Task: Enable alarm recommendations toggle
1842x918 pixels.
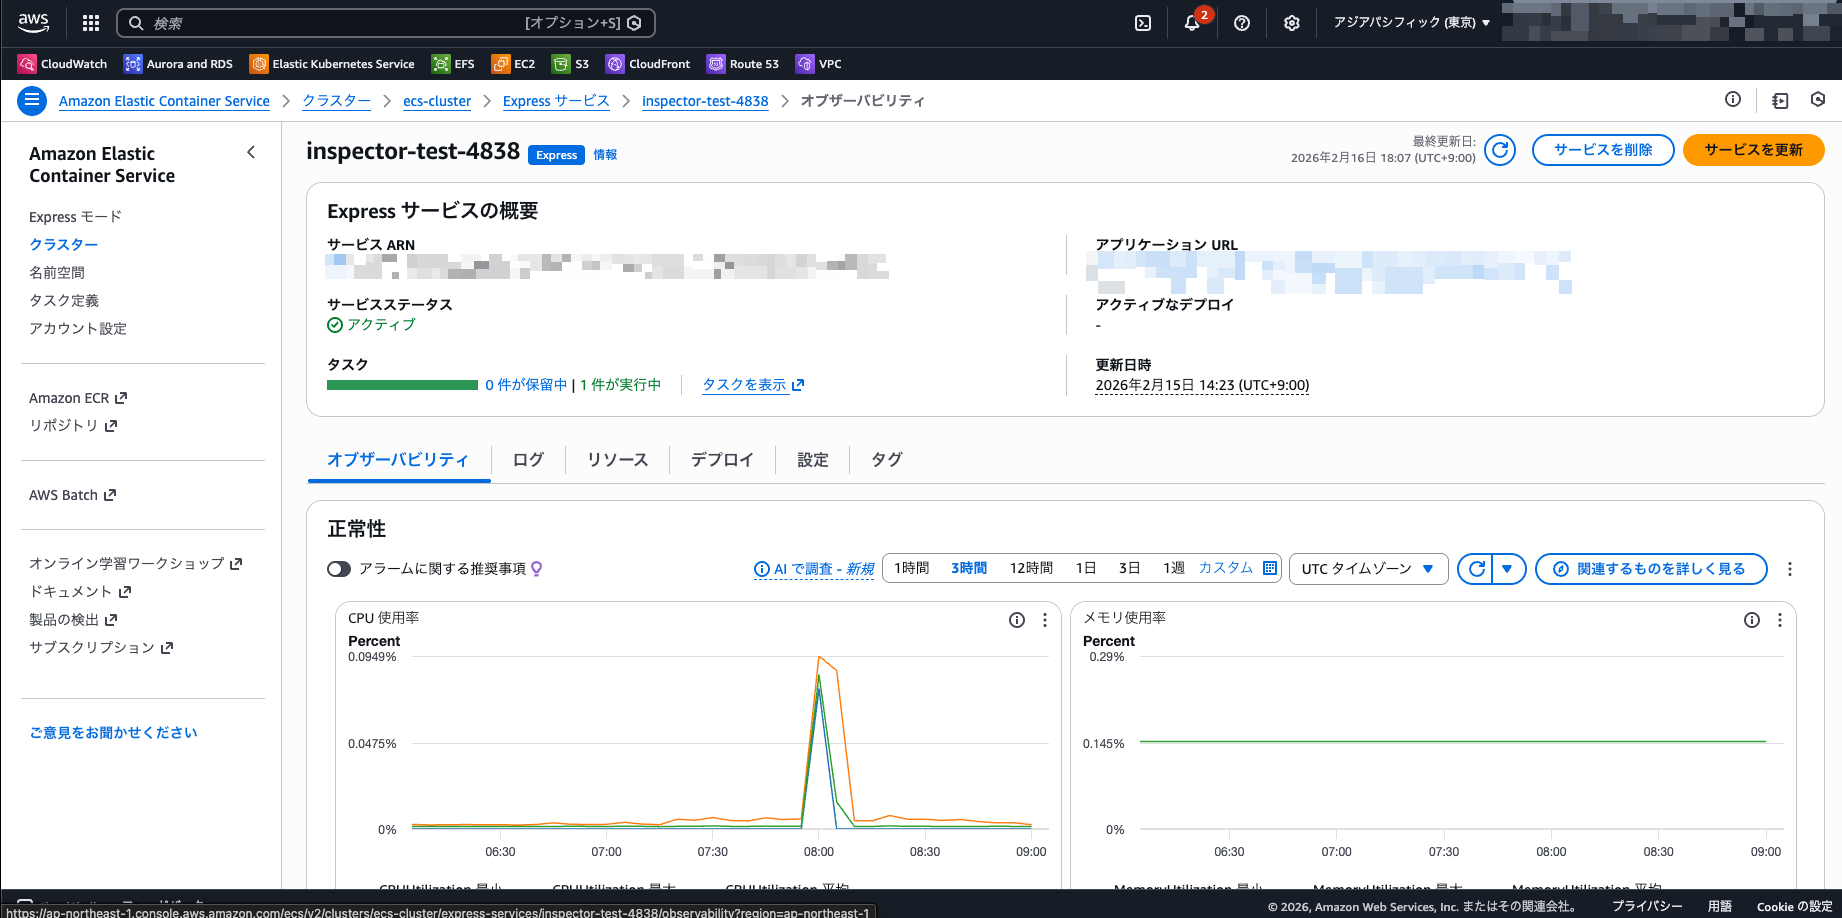Action: (339, 569)
